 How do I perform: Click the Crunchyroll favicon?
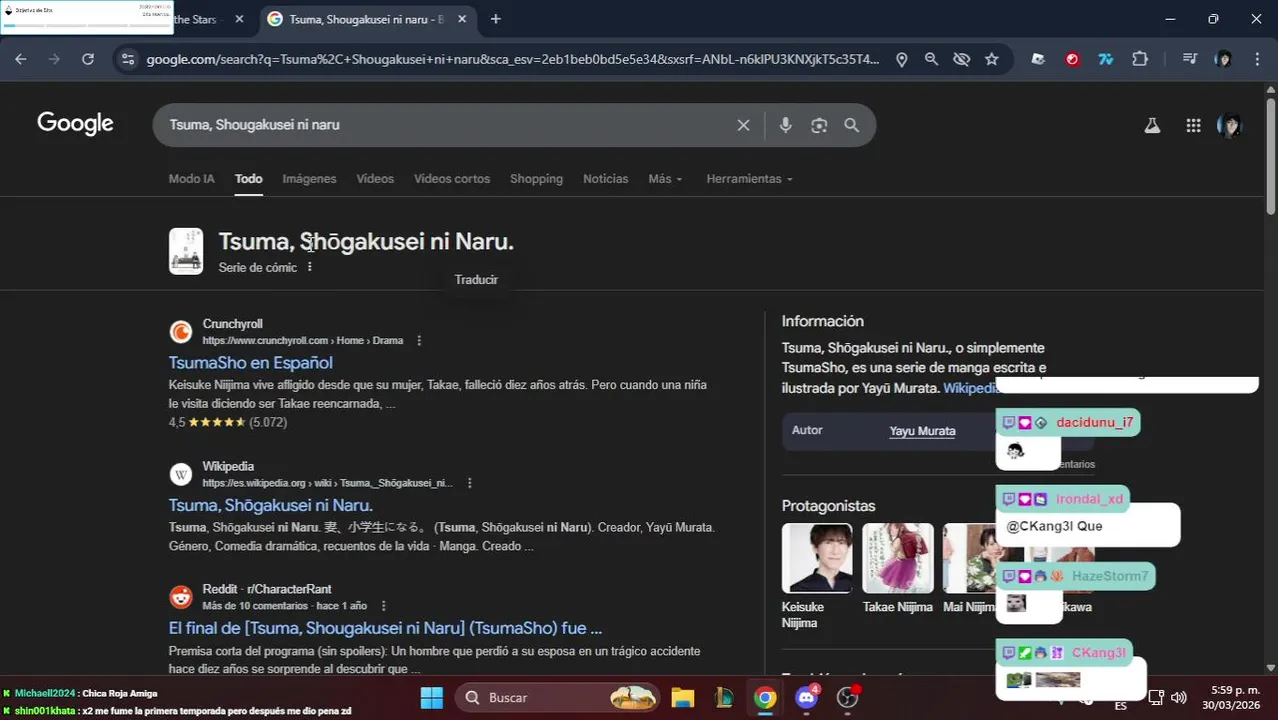[181, 332]
